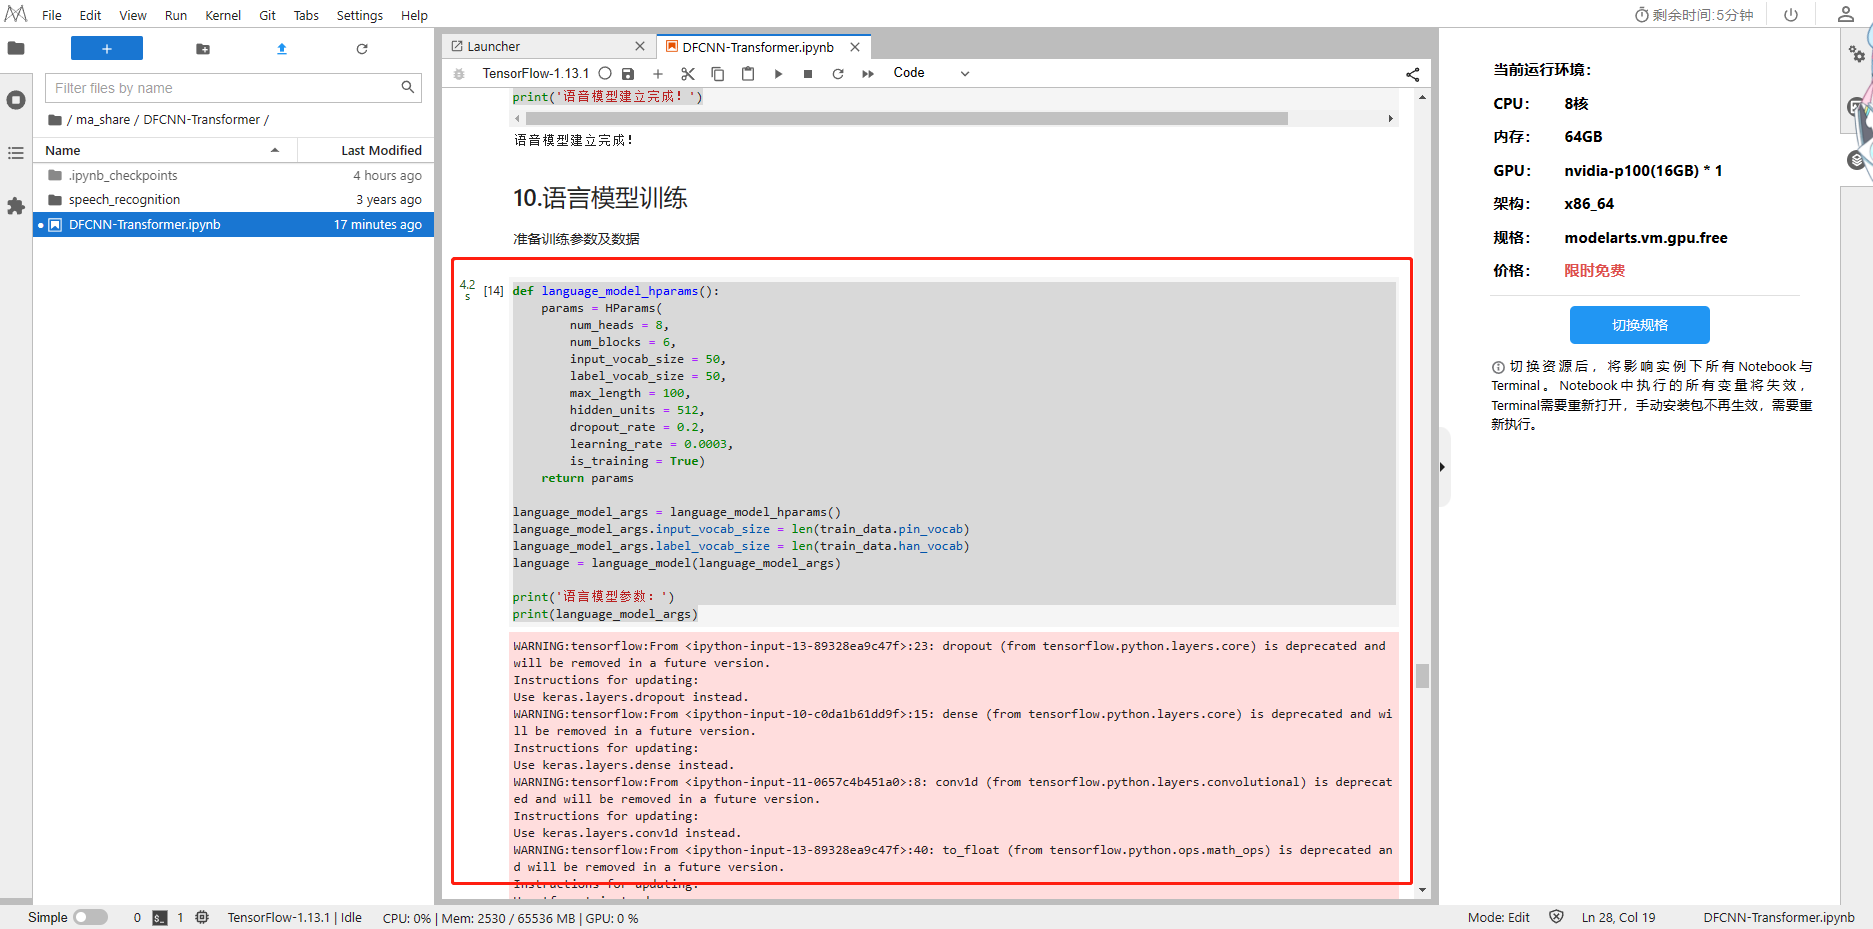Select the .ipynb_checkpoints folder
This screenshot has height=929, width=1873.
click(x=234, y=175)
